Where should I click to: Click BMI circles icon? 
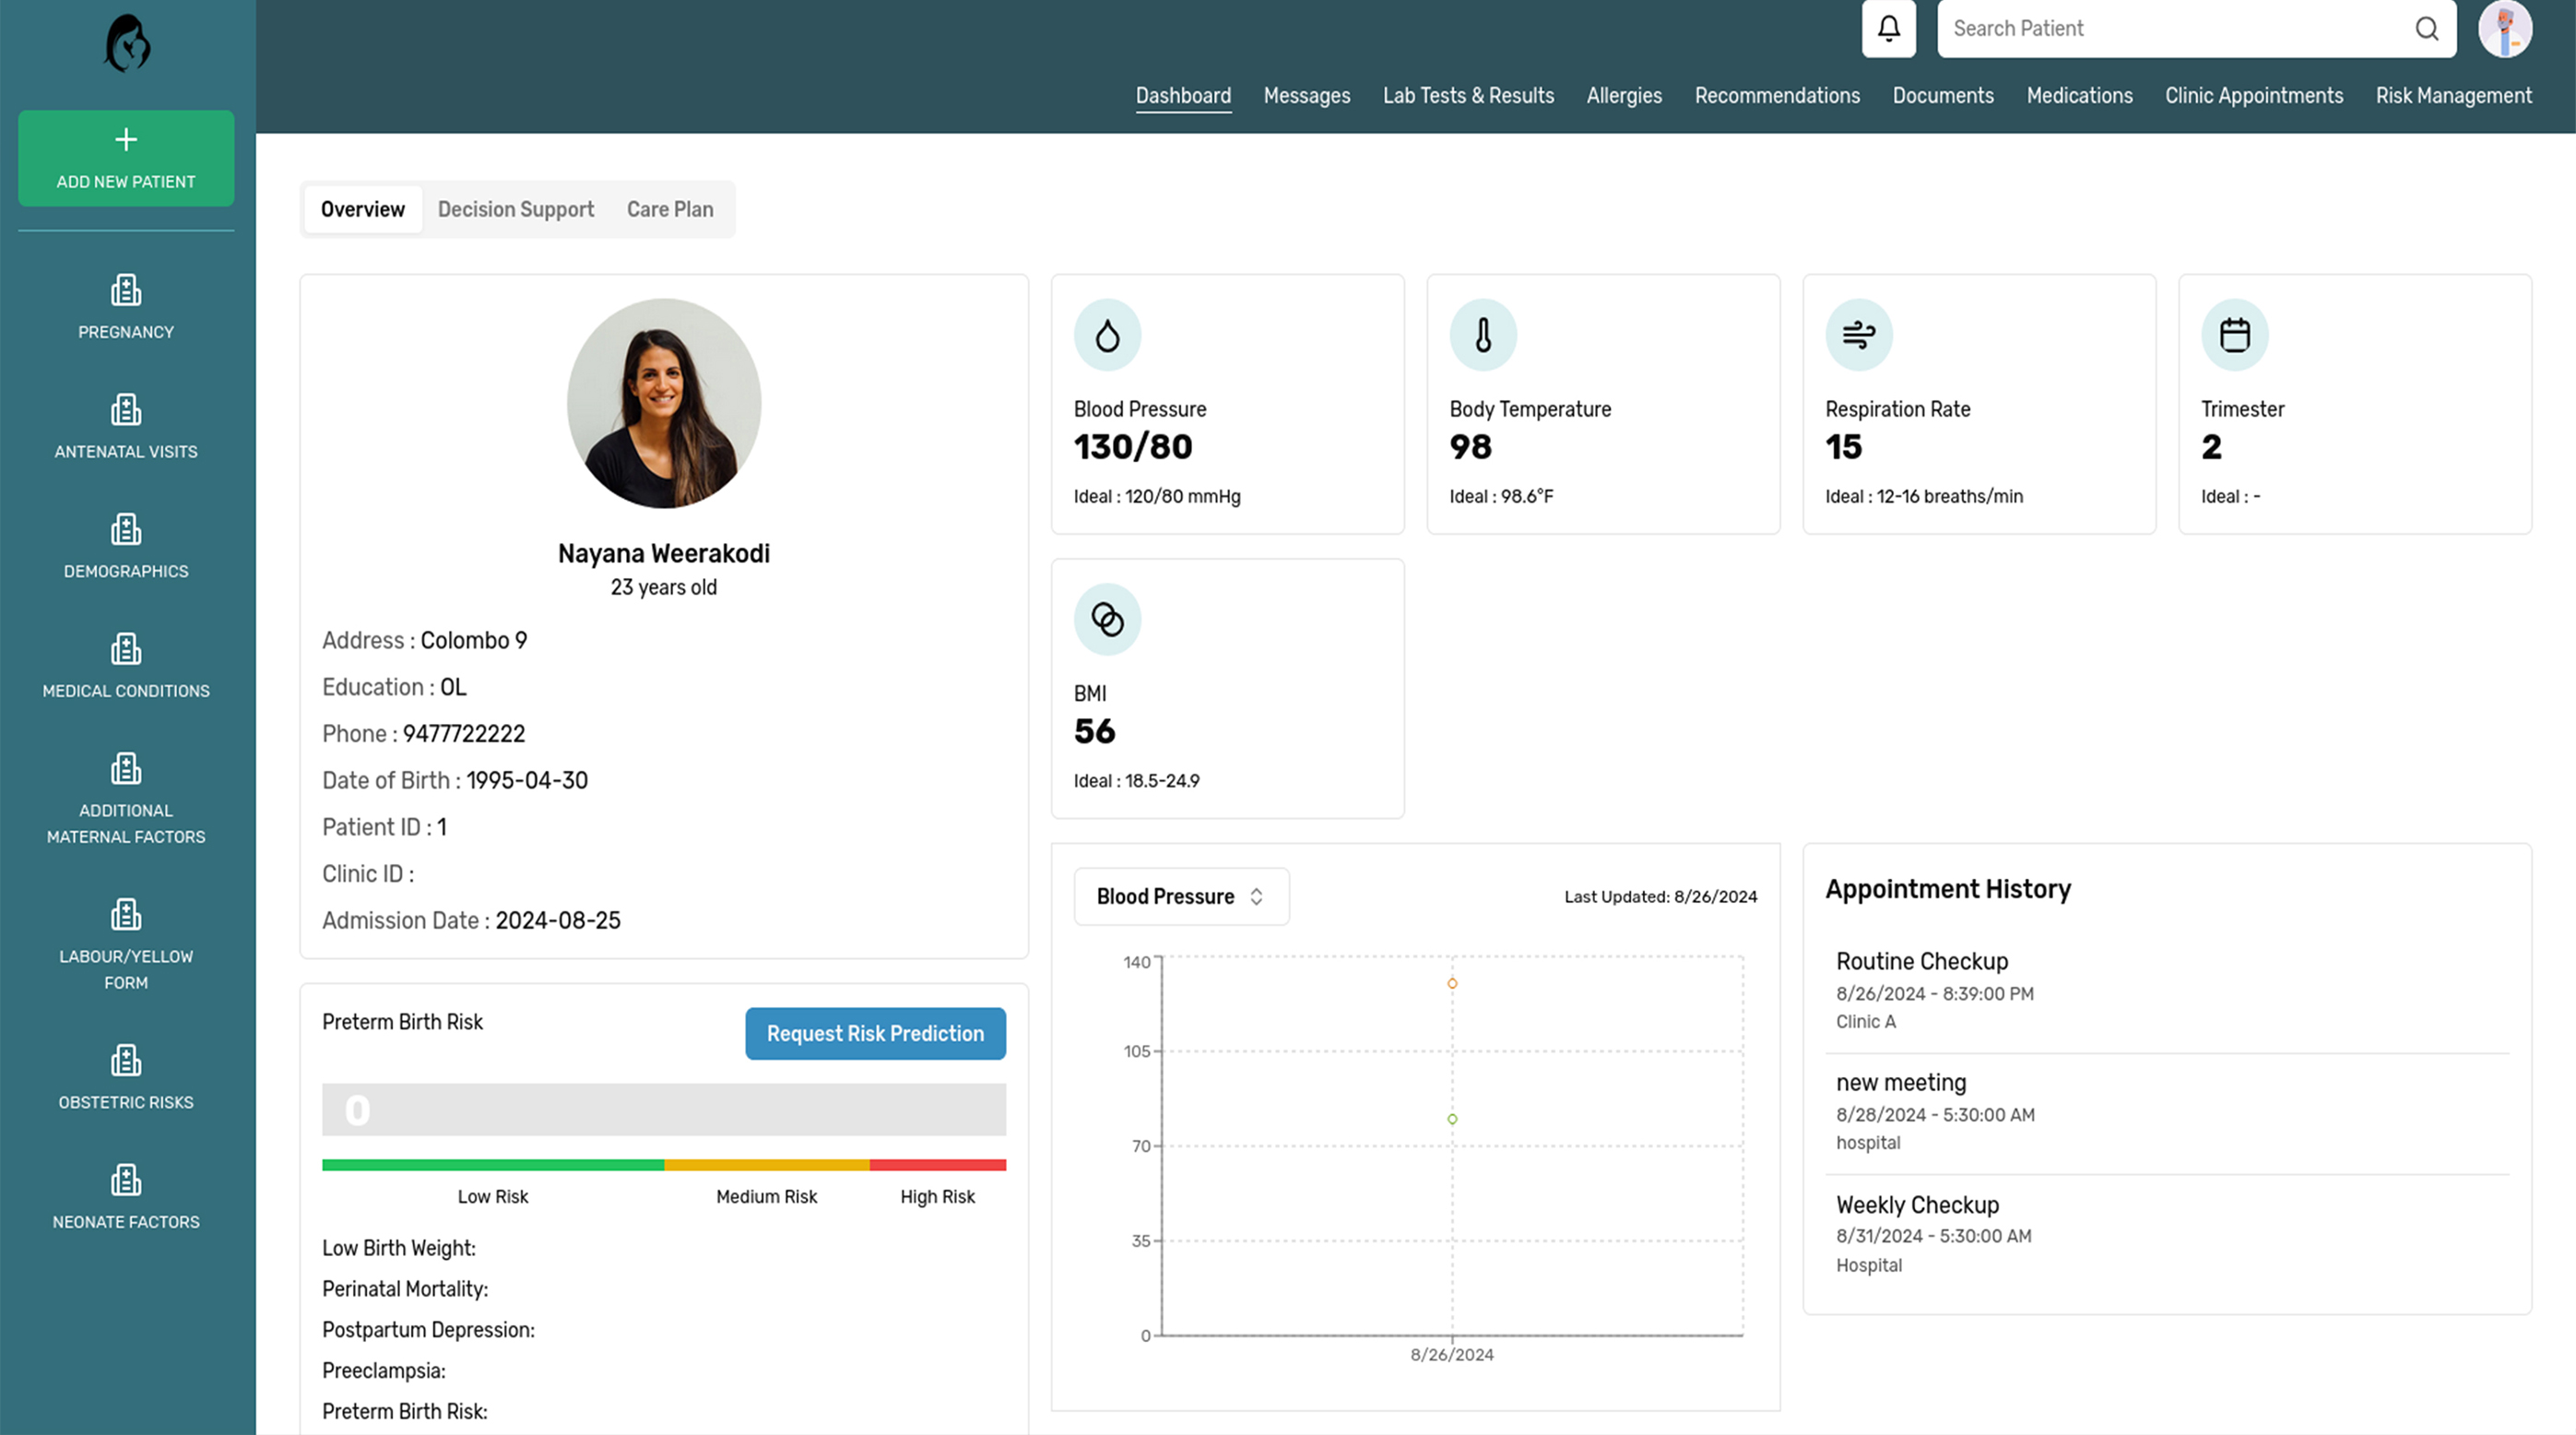click(x=1107, y=619)
